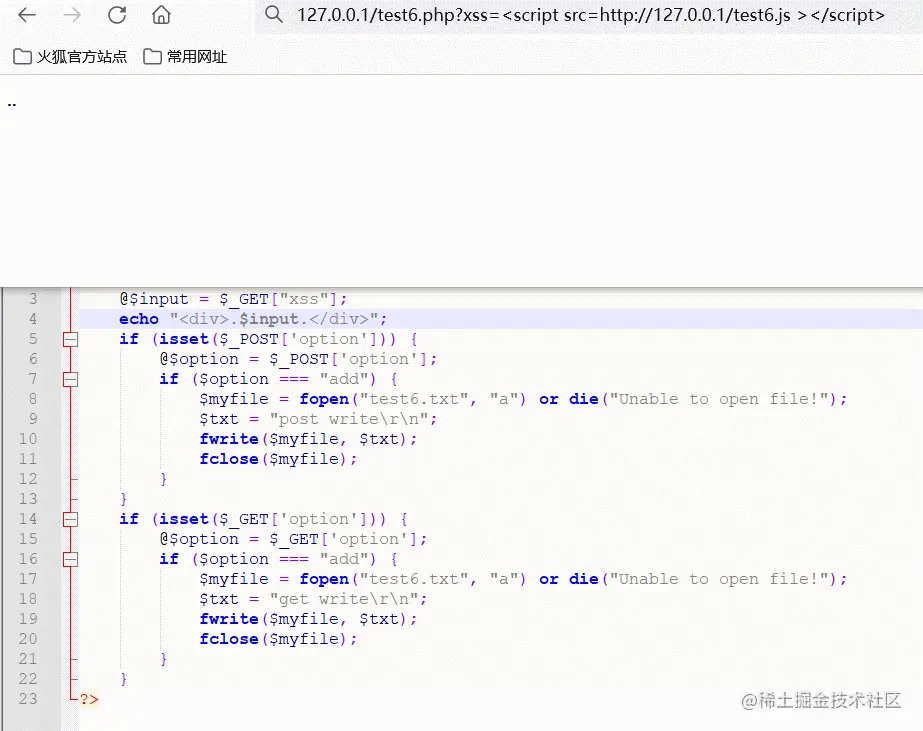Focus the address bar containing test6.php URL
The image size is (923, 731).
coord(590,15)
